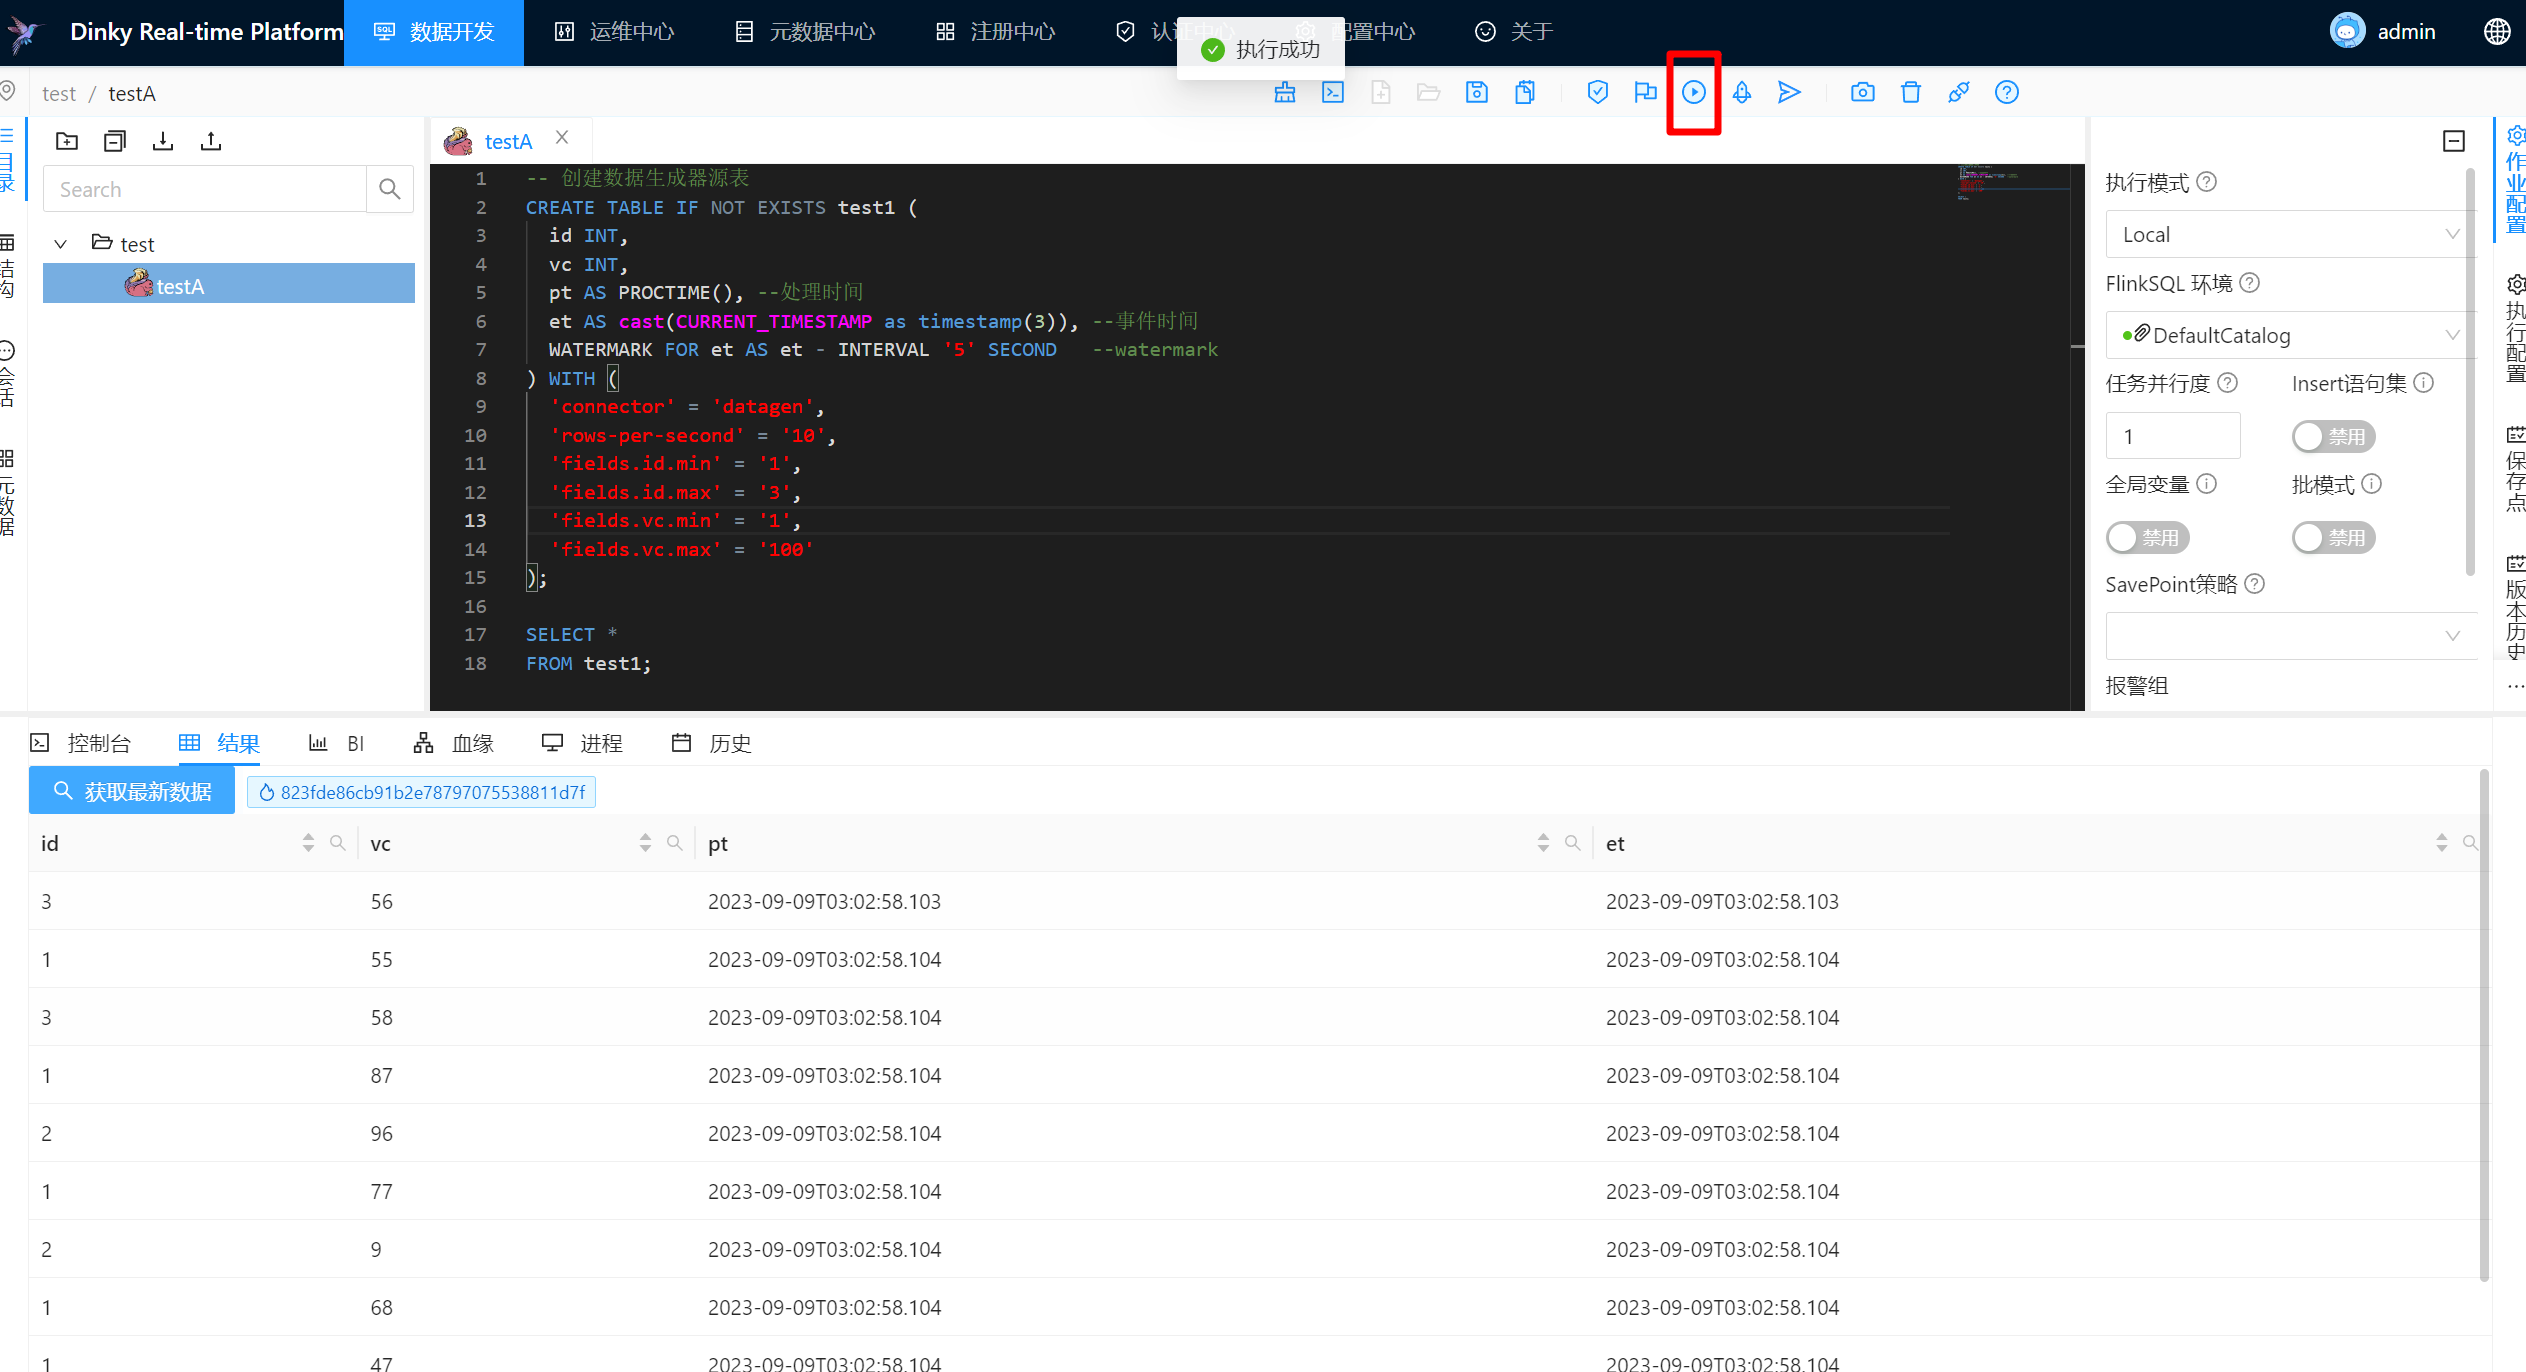Screen dimensions: 2526x1372
Task: Click the search magnifier button in catalog
Action: (390, 189)
